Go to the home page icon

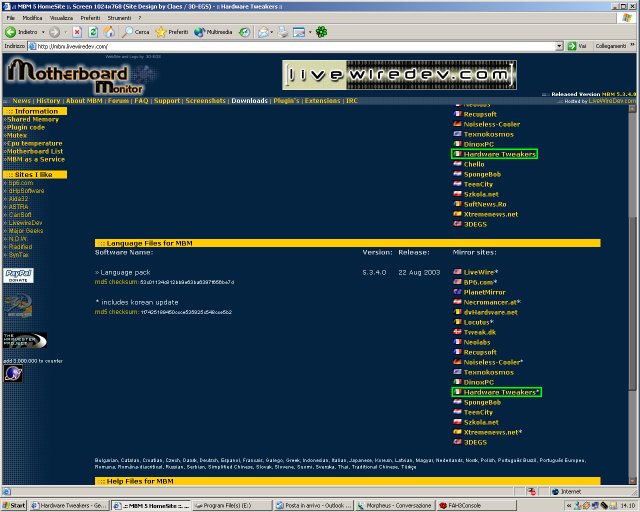[x=109, y=32]
